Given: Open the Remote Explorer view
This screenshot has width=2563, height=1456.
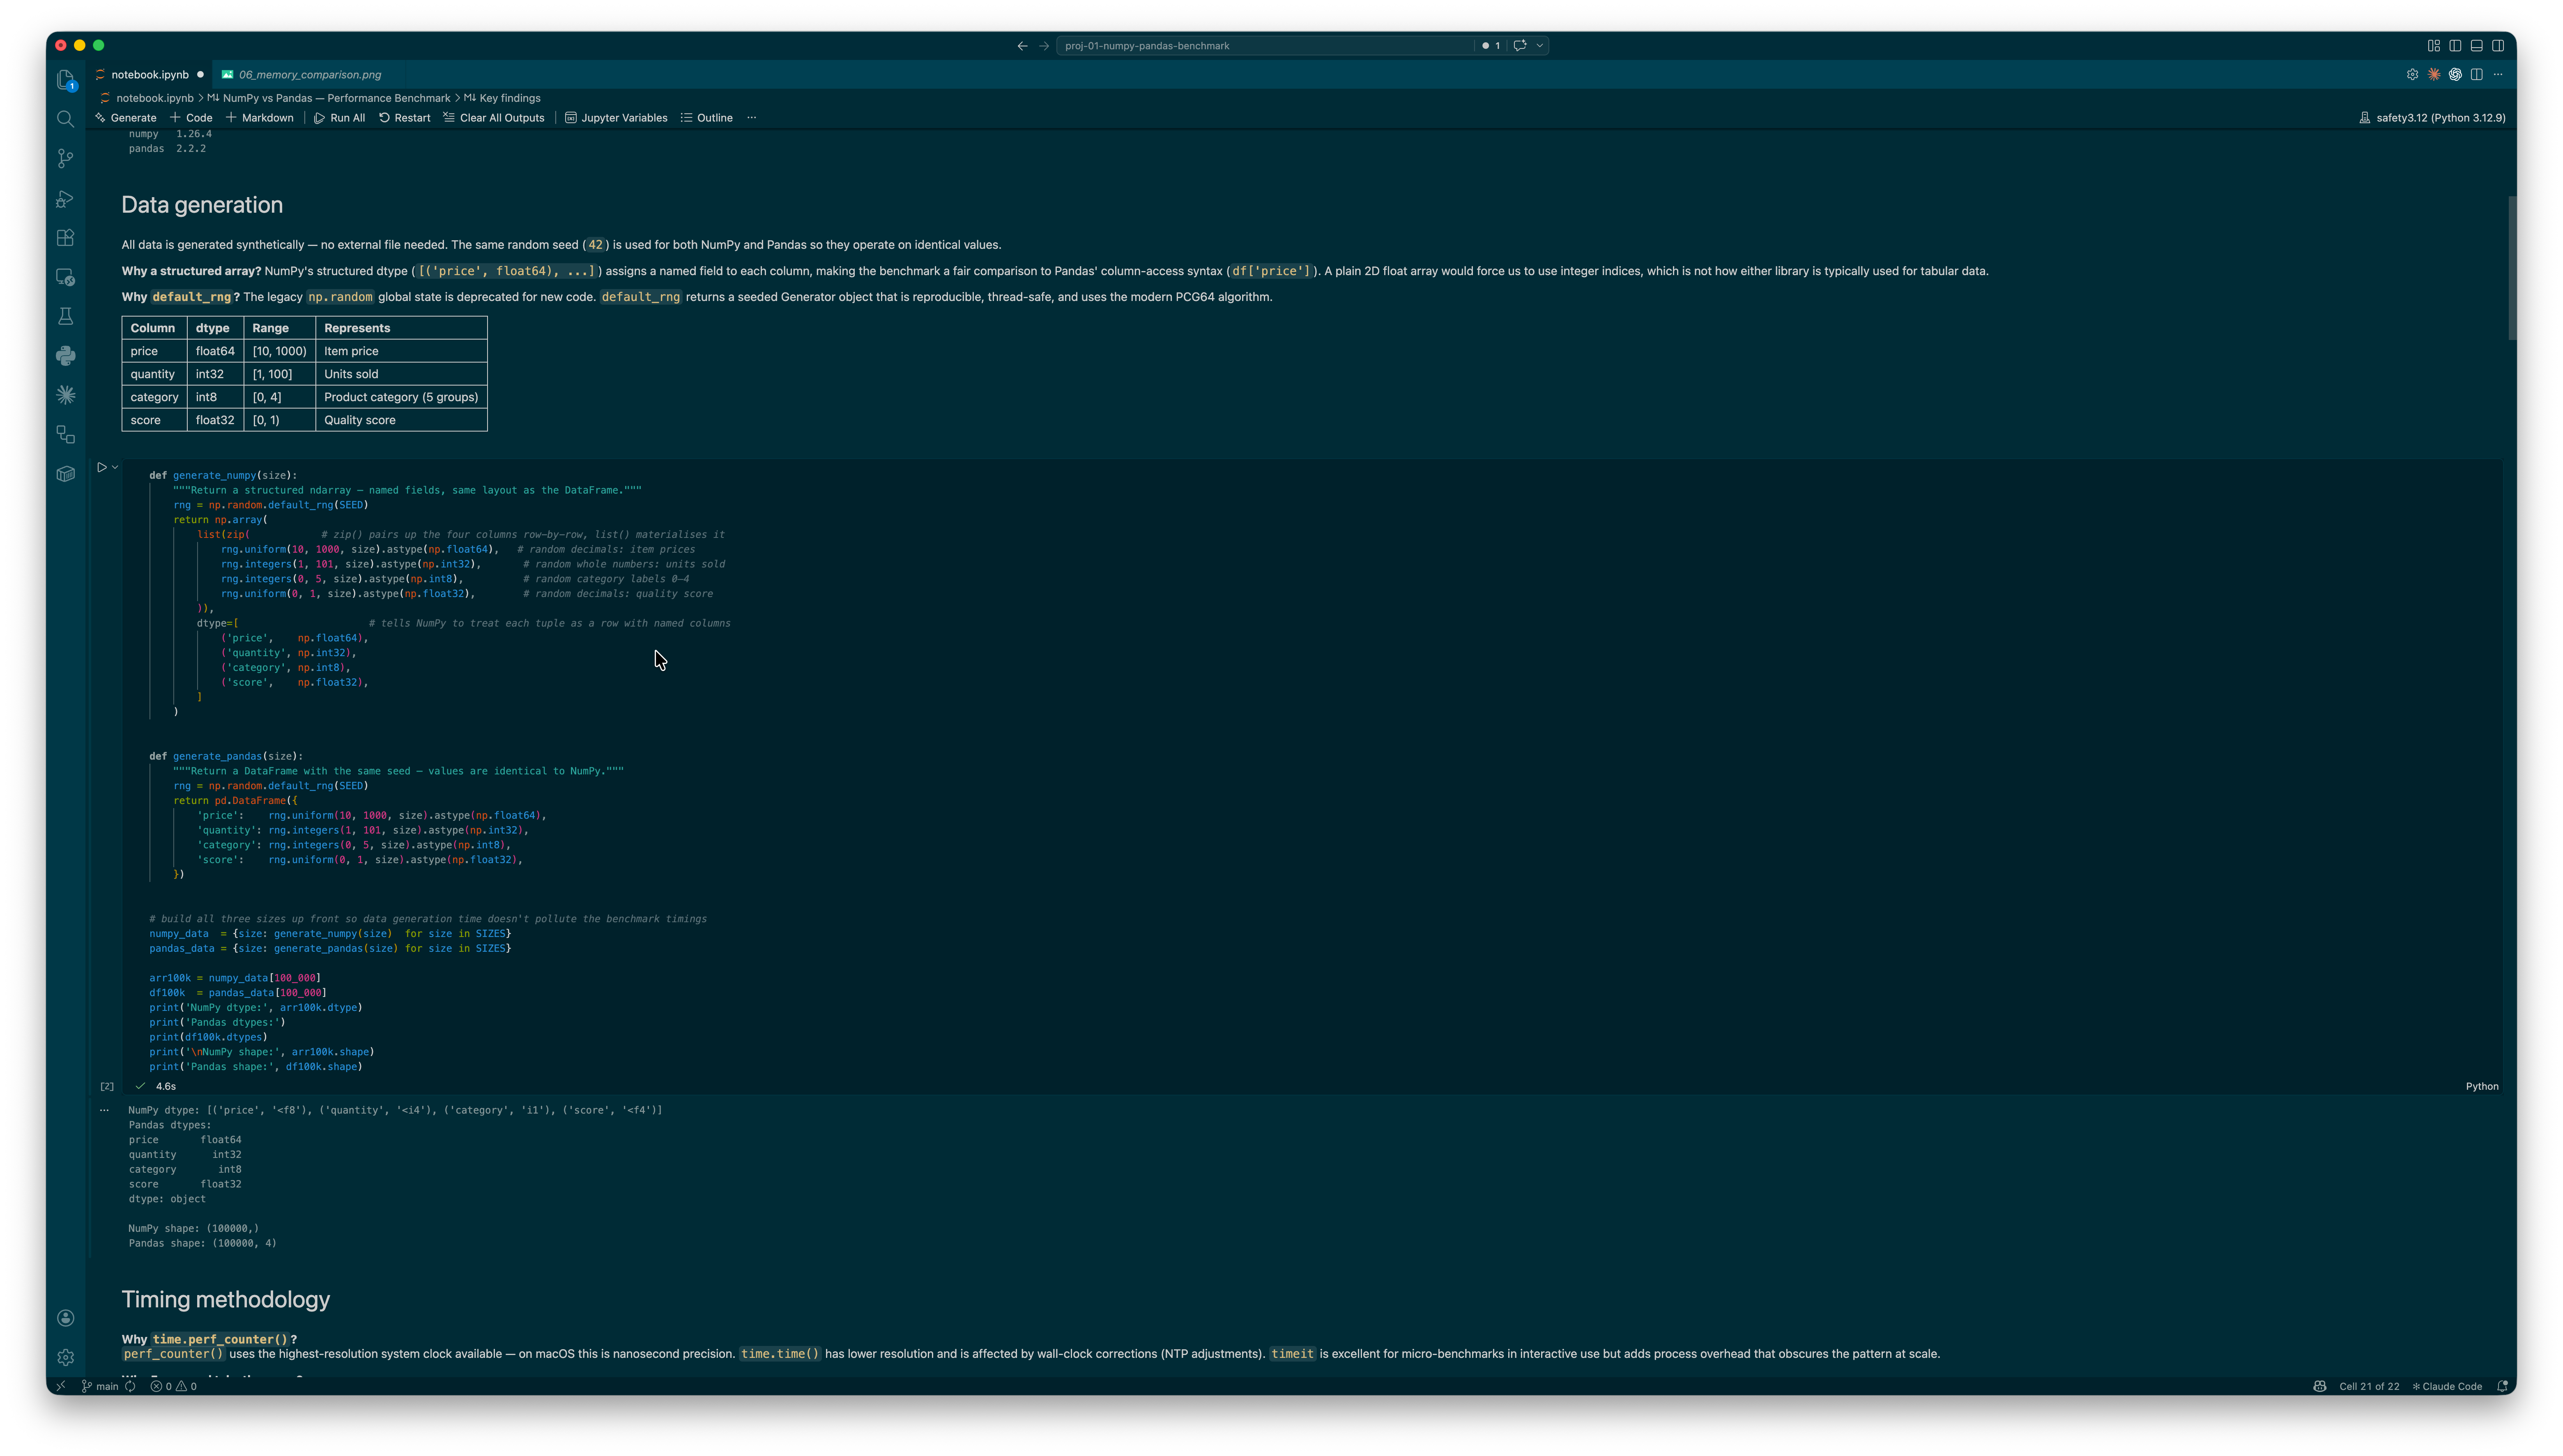Looking at the screenshot, I should pos(66,277).
